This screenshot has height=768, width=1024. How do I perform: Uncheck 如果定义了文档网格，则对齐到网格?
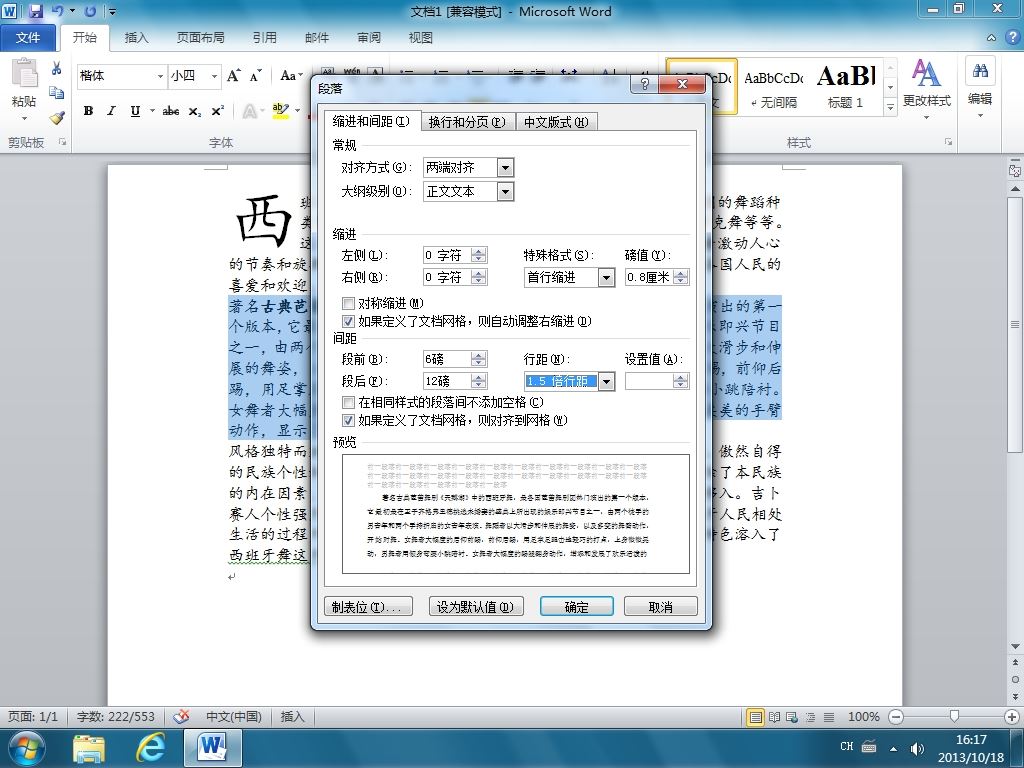(348, 421)
